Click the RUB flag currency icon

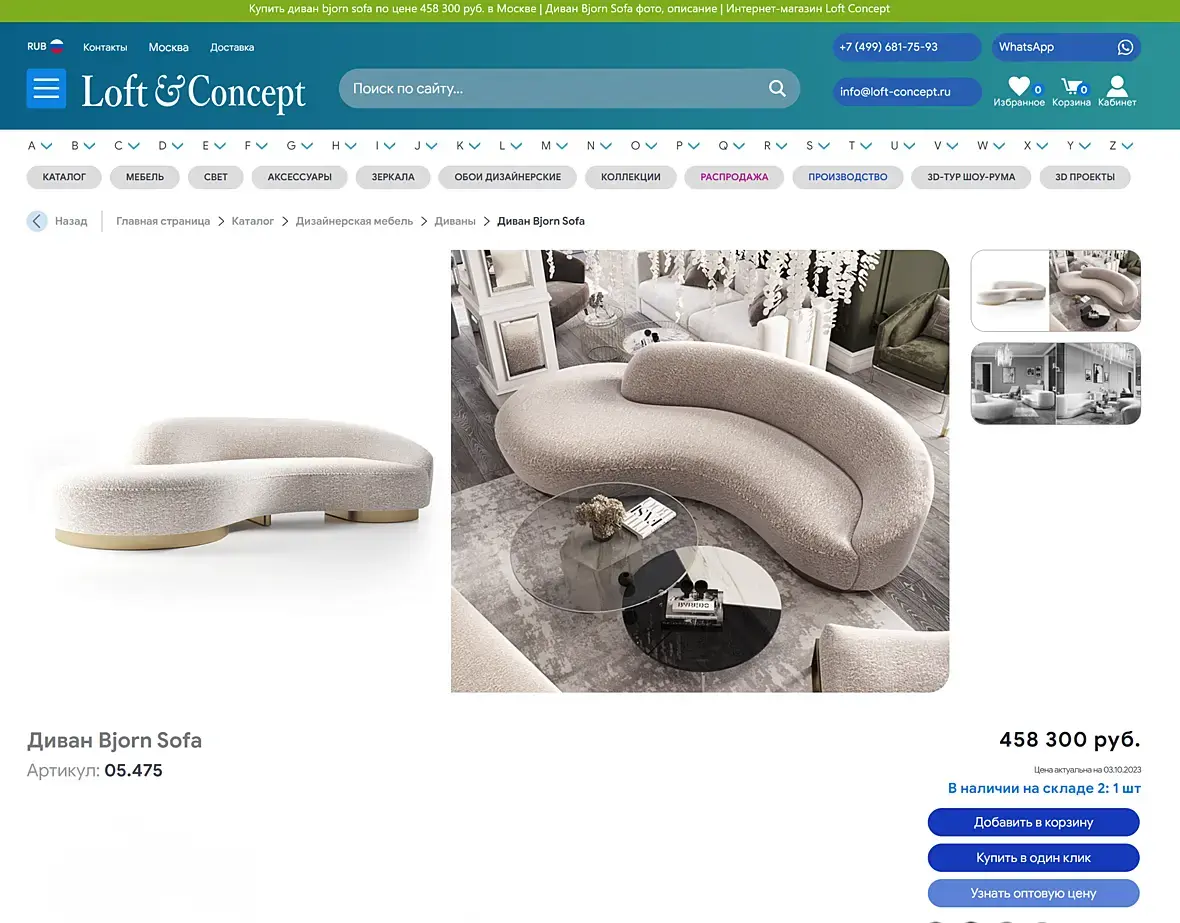(56, 46)
